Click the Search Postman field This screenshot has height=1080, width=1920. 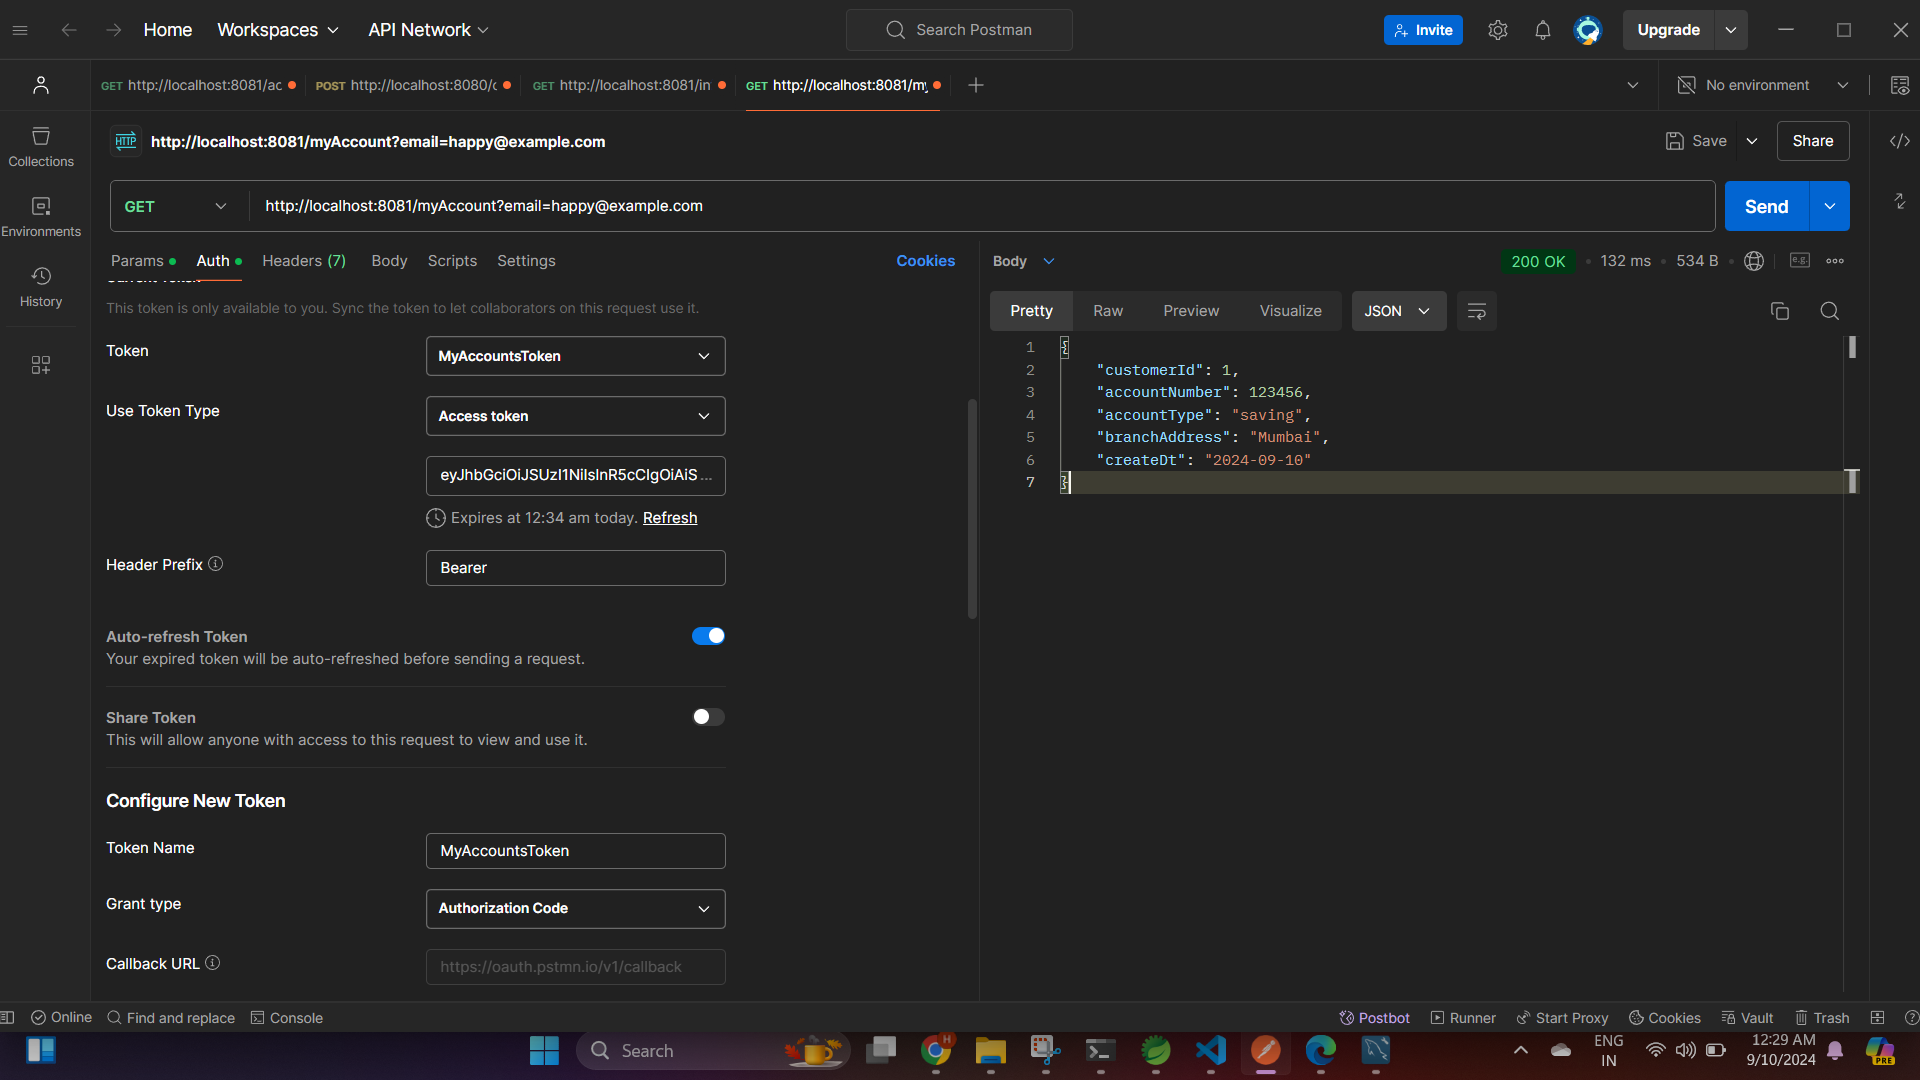(959, 30)
